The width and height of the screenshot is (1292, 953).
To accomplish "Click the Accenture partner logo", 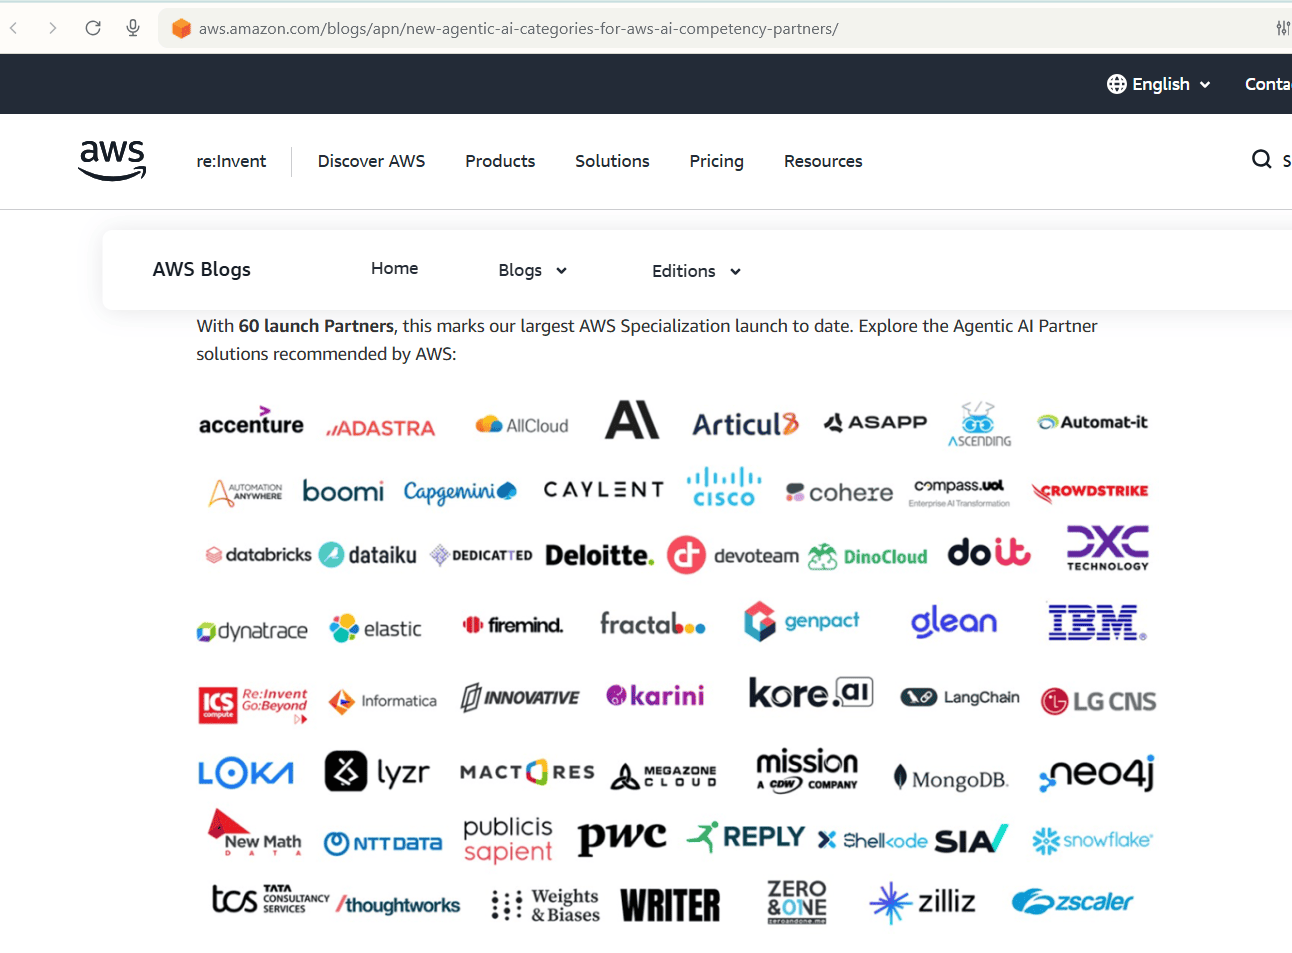I will (251, 421).
